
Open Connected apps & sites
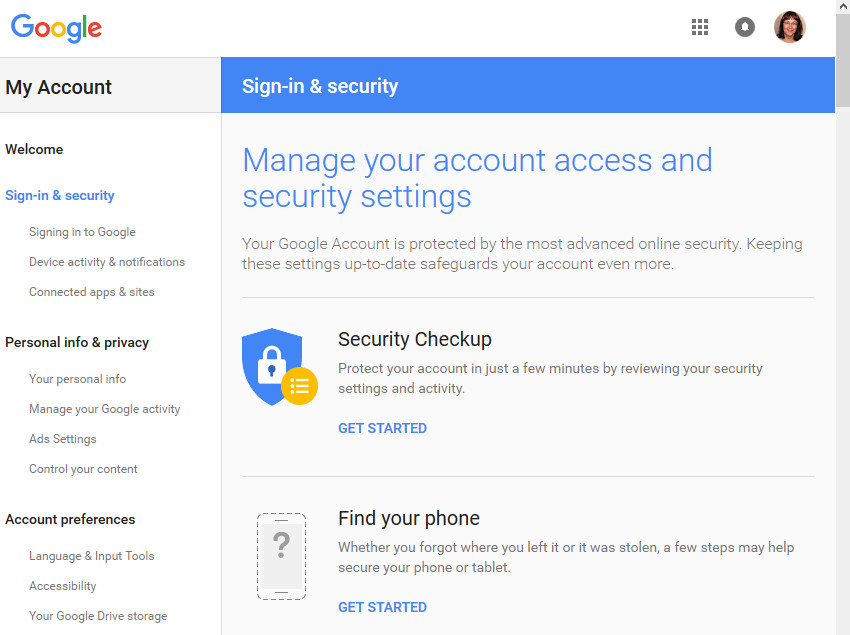click(92, 292)
